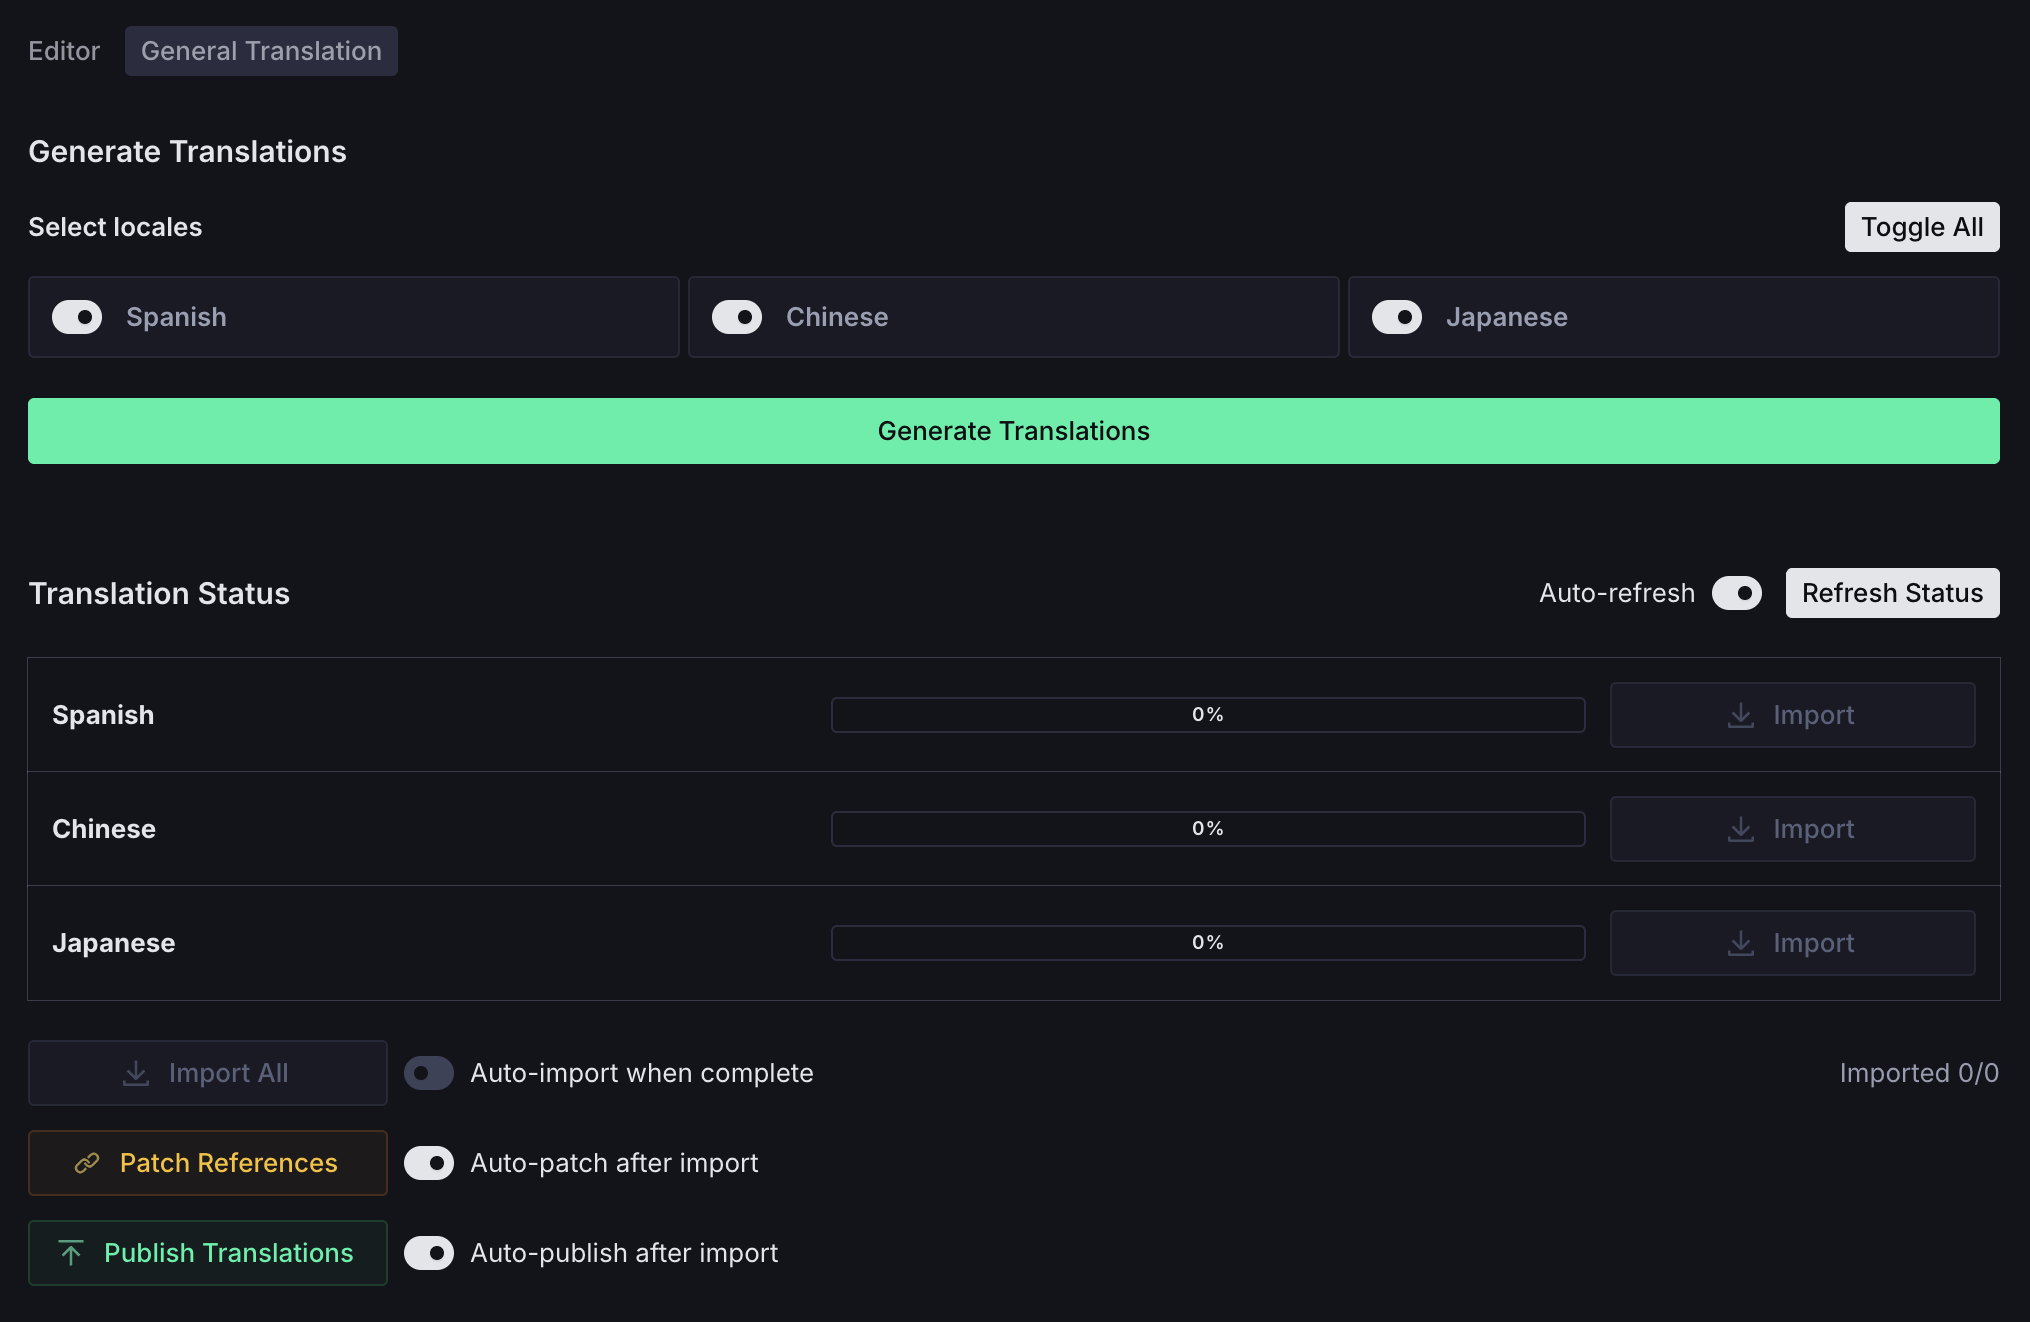Click the Patch References link icon
Viewport: 2030px width, 1322px height.
87,1163
